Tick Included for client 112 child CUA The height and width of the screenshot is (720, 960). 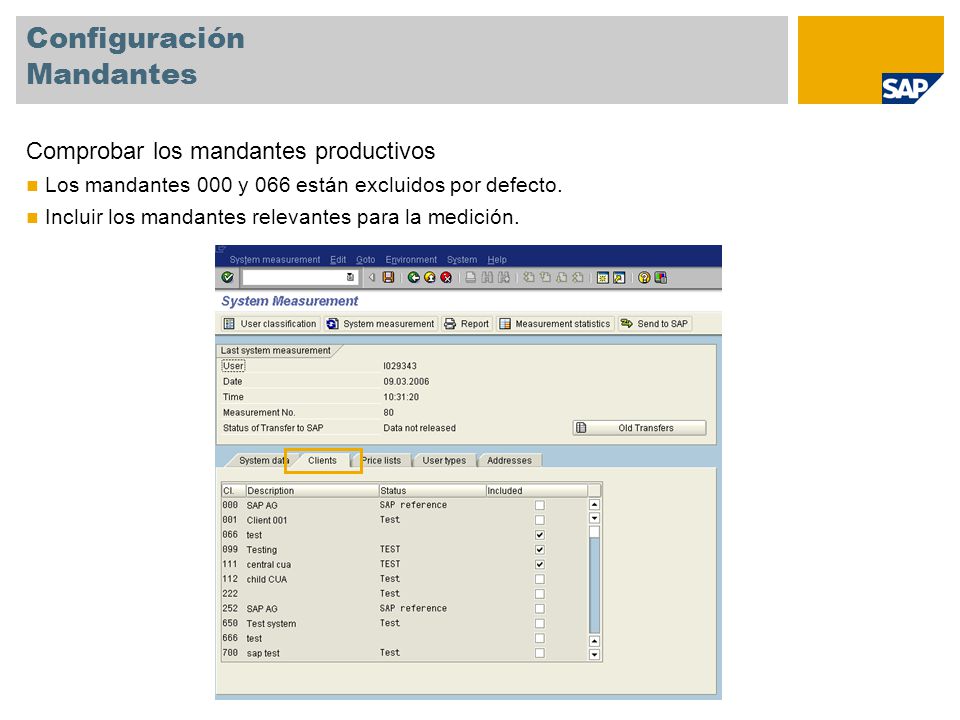(539, 579)
